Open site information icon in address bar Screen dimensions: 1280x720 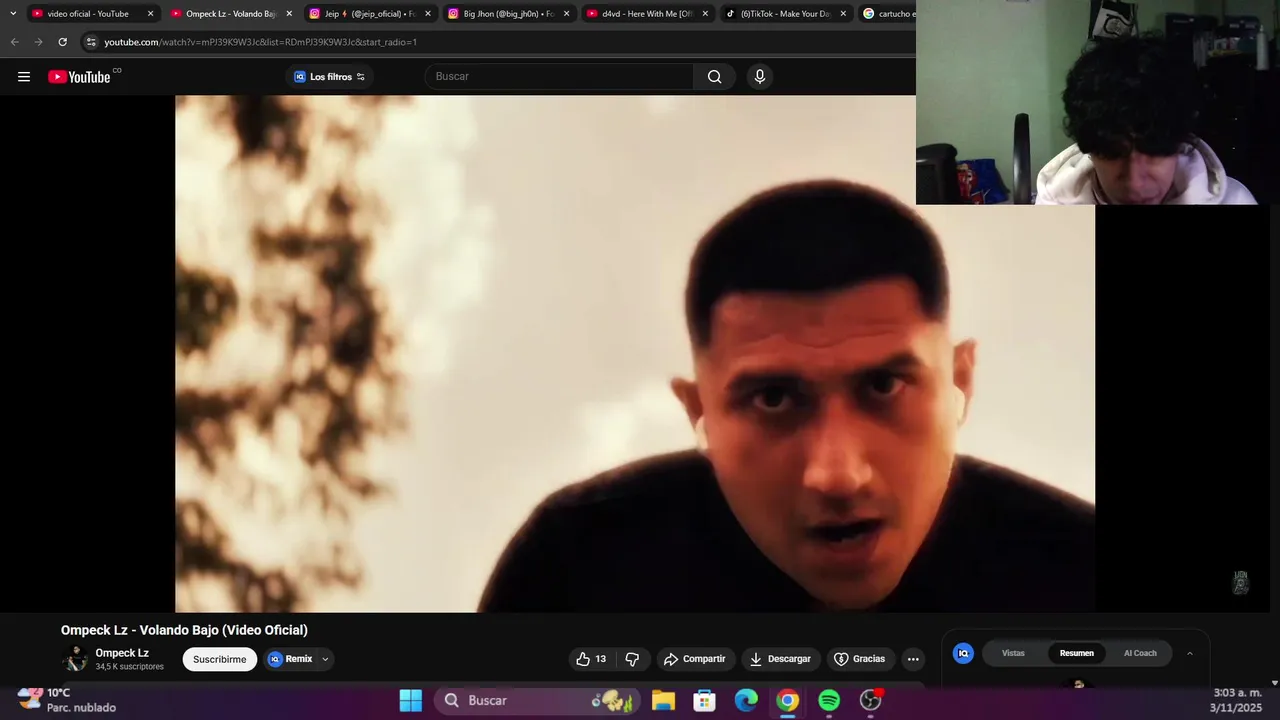(x=91, y=42)
